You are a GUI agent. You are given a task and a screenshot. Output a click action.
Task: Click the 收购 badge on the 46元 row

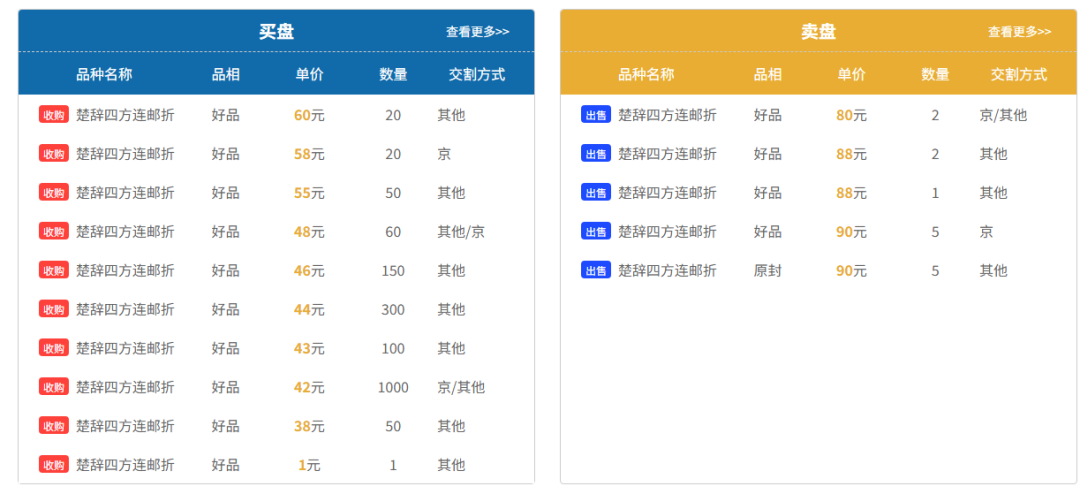pyautogui.click(x=54, y=271)
